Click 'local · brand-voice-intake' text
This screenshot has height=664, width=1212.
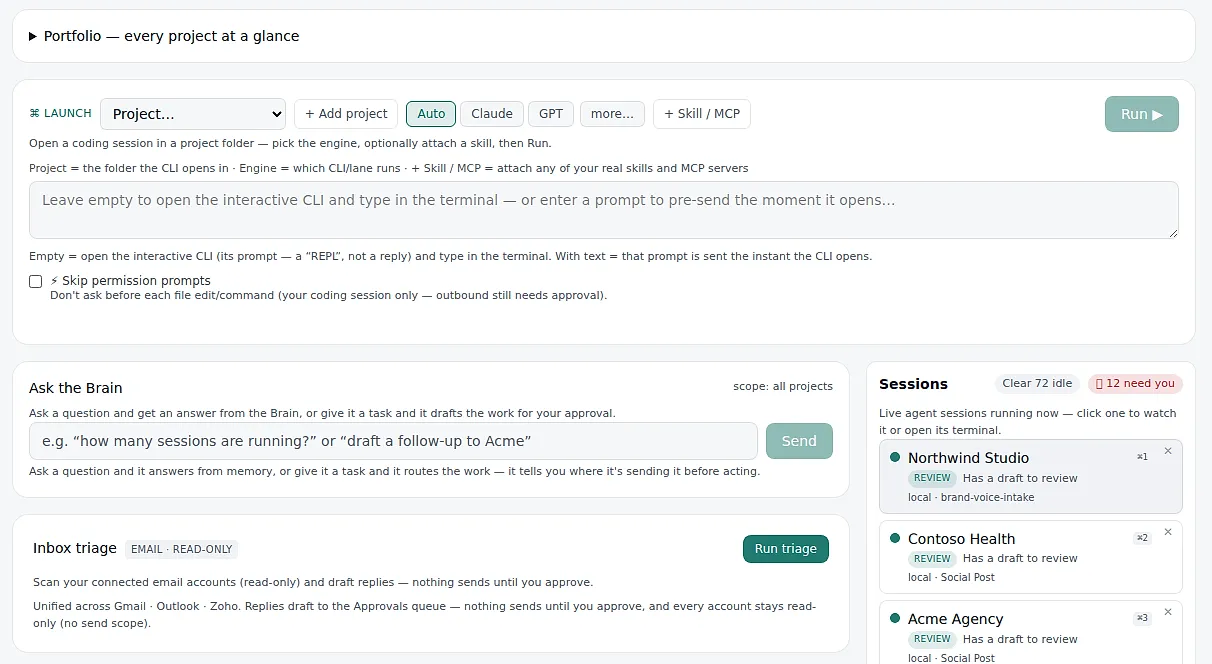click(x=971, y=497)
